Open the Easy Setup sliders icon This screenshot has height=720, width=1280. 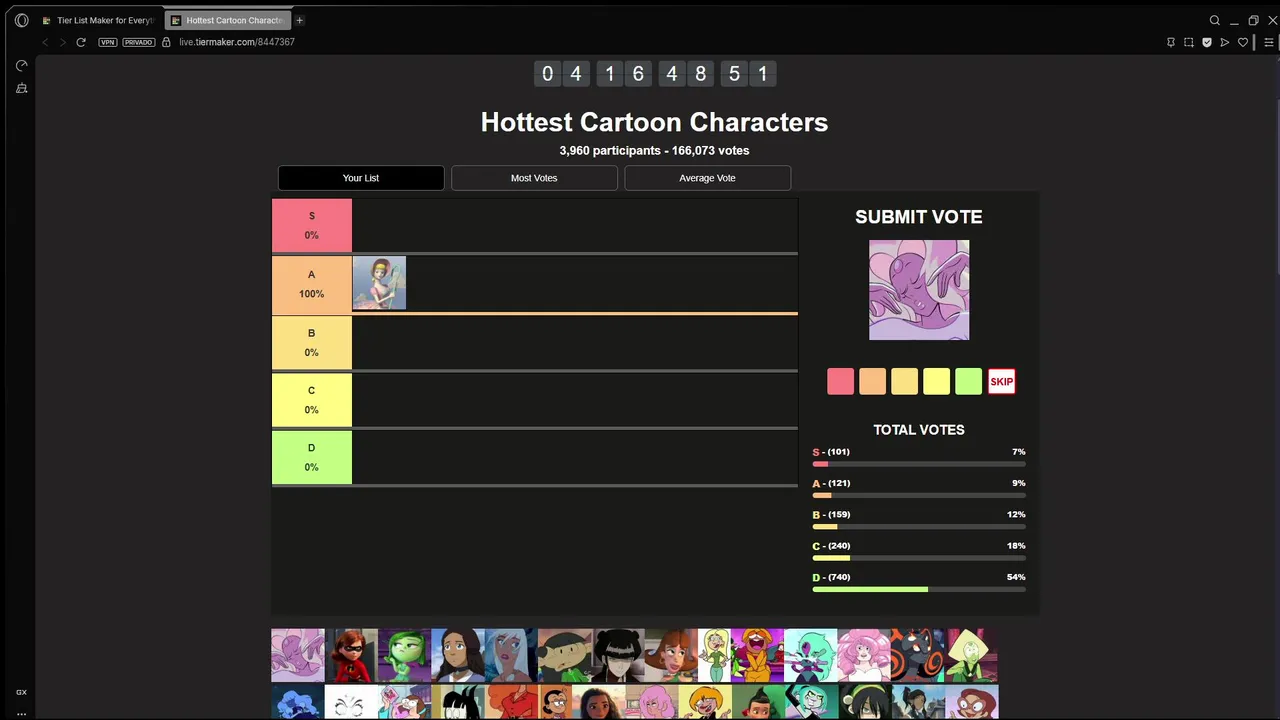coord(1269,42)
